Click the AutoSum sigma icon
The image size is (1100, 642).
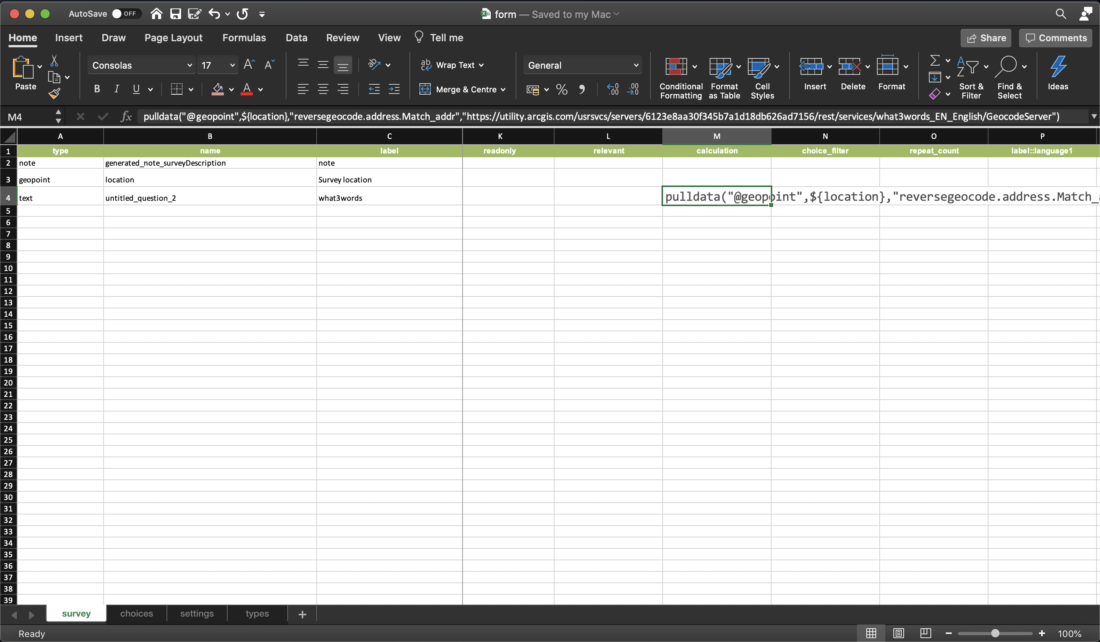[x=934, y=61]
